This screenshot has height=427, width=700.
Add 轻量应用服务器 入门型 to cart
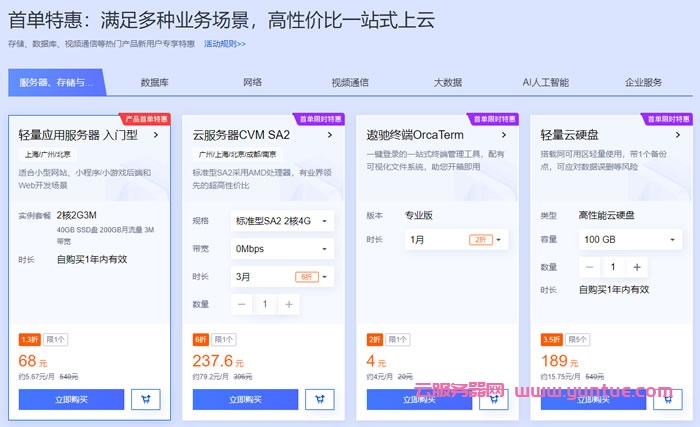[147, 399]
